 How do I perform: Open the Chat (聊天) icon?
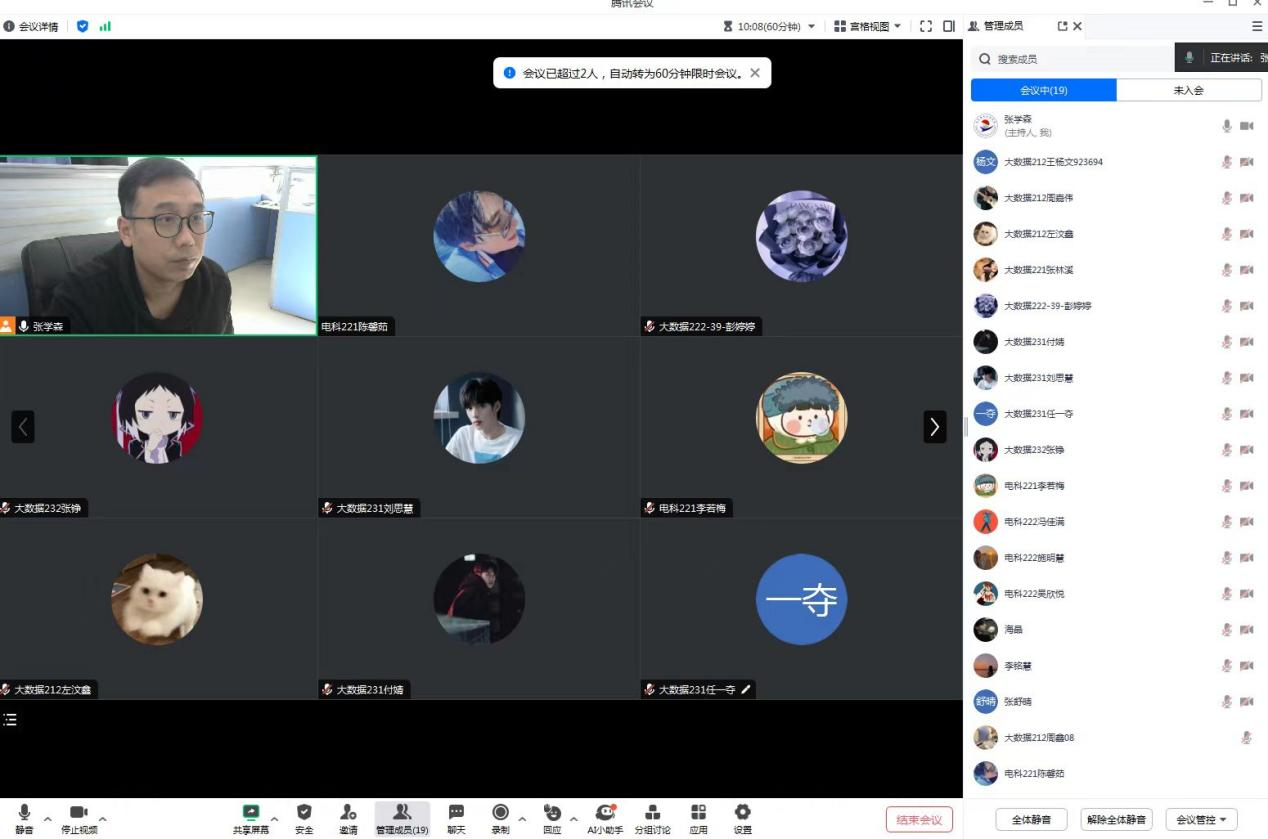456,813
